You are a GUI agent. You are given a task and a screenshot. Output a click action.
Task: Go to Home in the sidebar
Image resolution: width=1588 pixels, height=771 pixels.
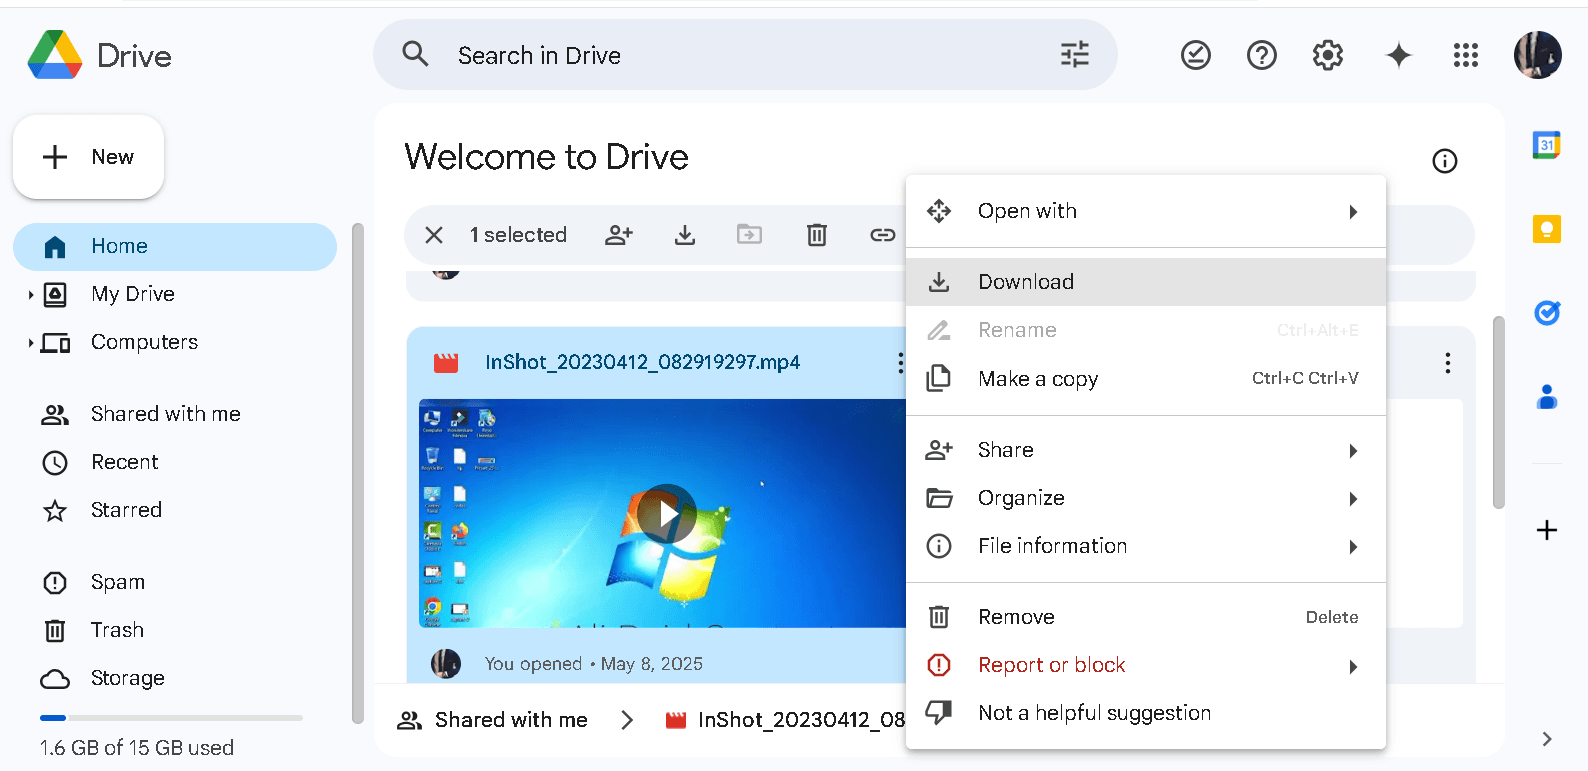coord(175,247)
